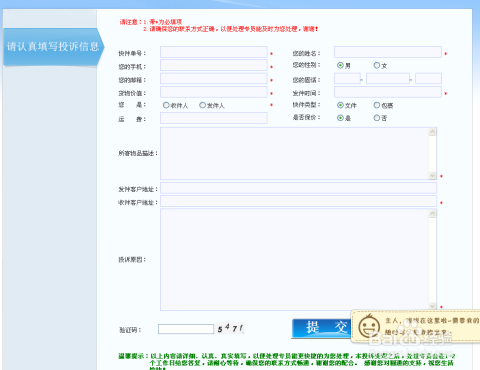The width and height of the screenshot is (480, 370).
Task: Click the up arrow of 投诉原因 scrollbar
Action: (x=433, y=214)
